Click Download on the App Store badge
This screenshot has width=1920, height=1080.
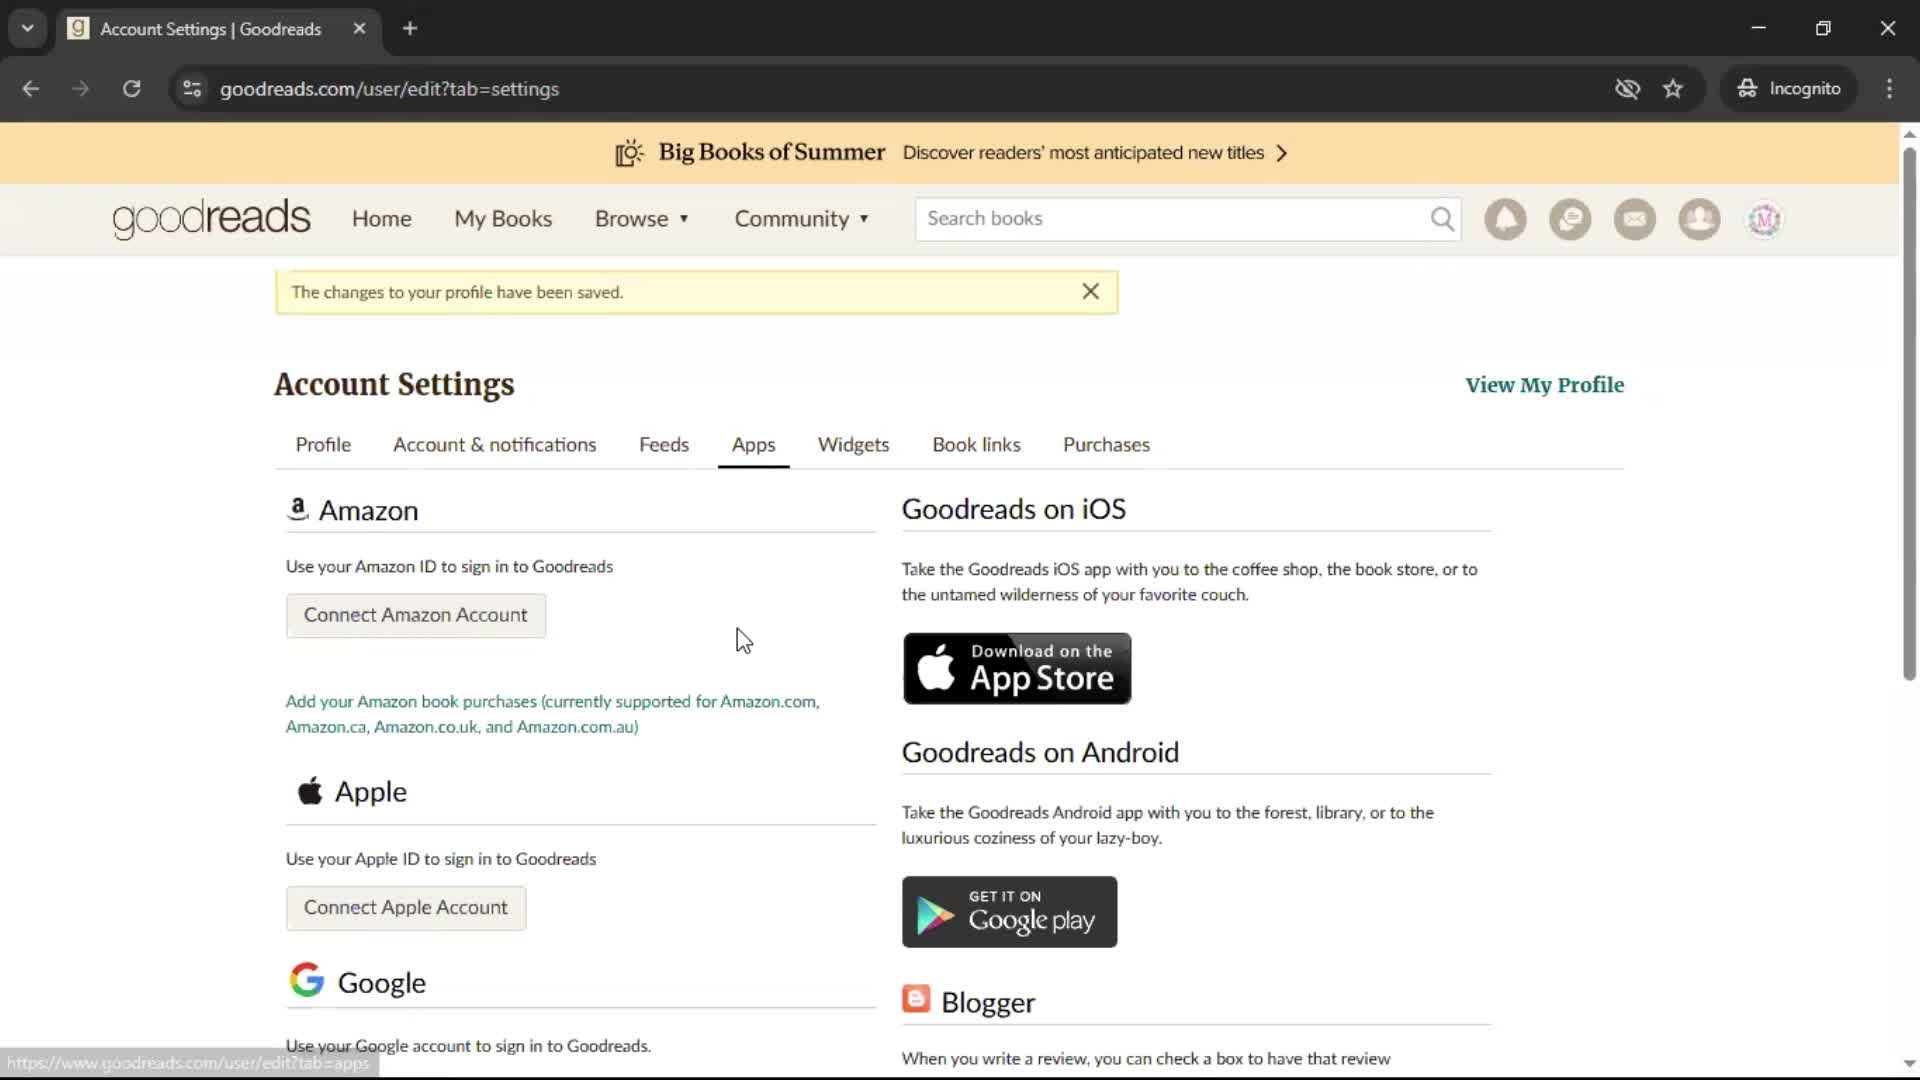coord(1017,668)
